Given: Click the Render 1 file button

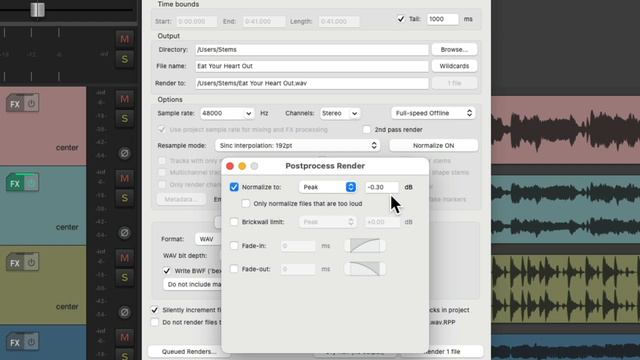Looking at the screenshot, I should pos(443,351).
